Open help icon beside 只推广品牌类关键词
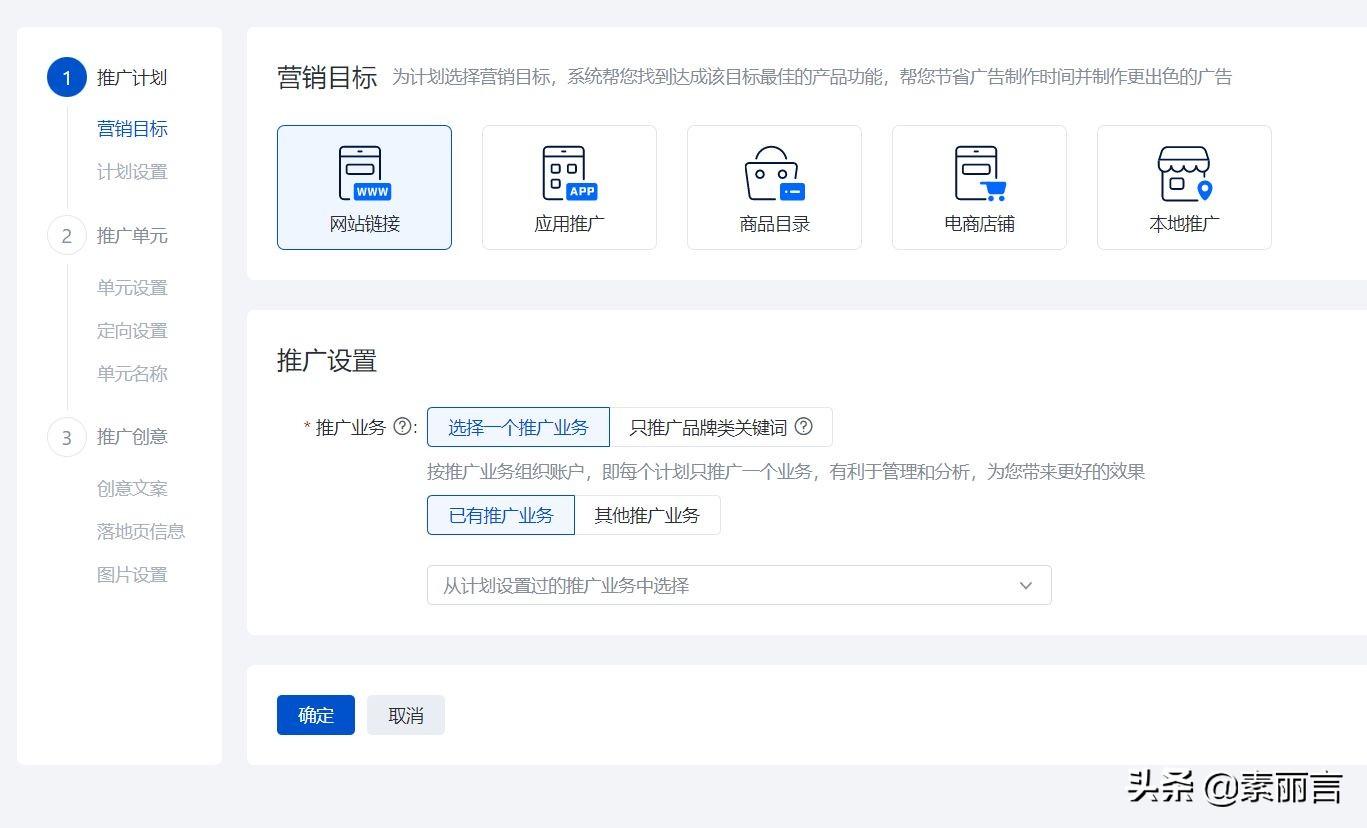This screenshot has width=1367, height=828. pos(803,427)
